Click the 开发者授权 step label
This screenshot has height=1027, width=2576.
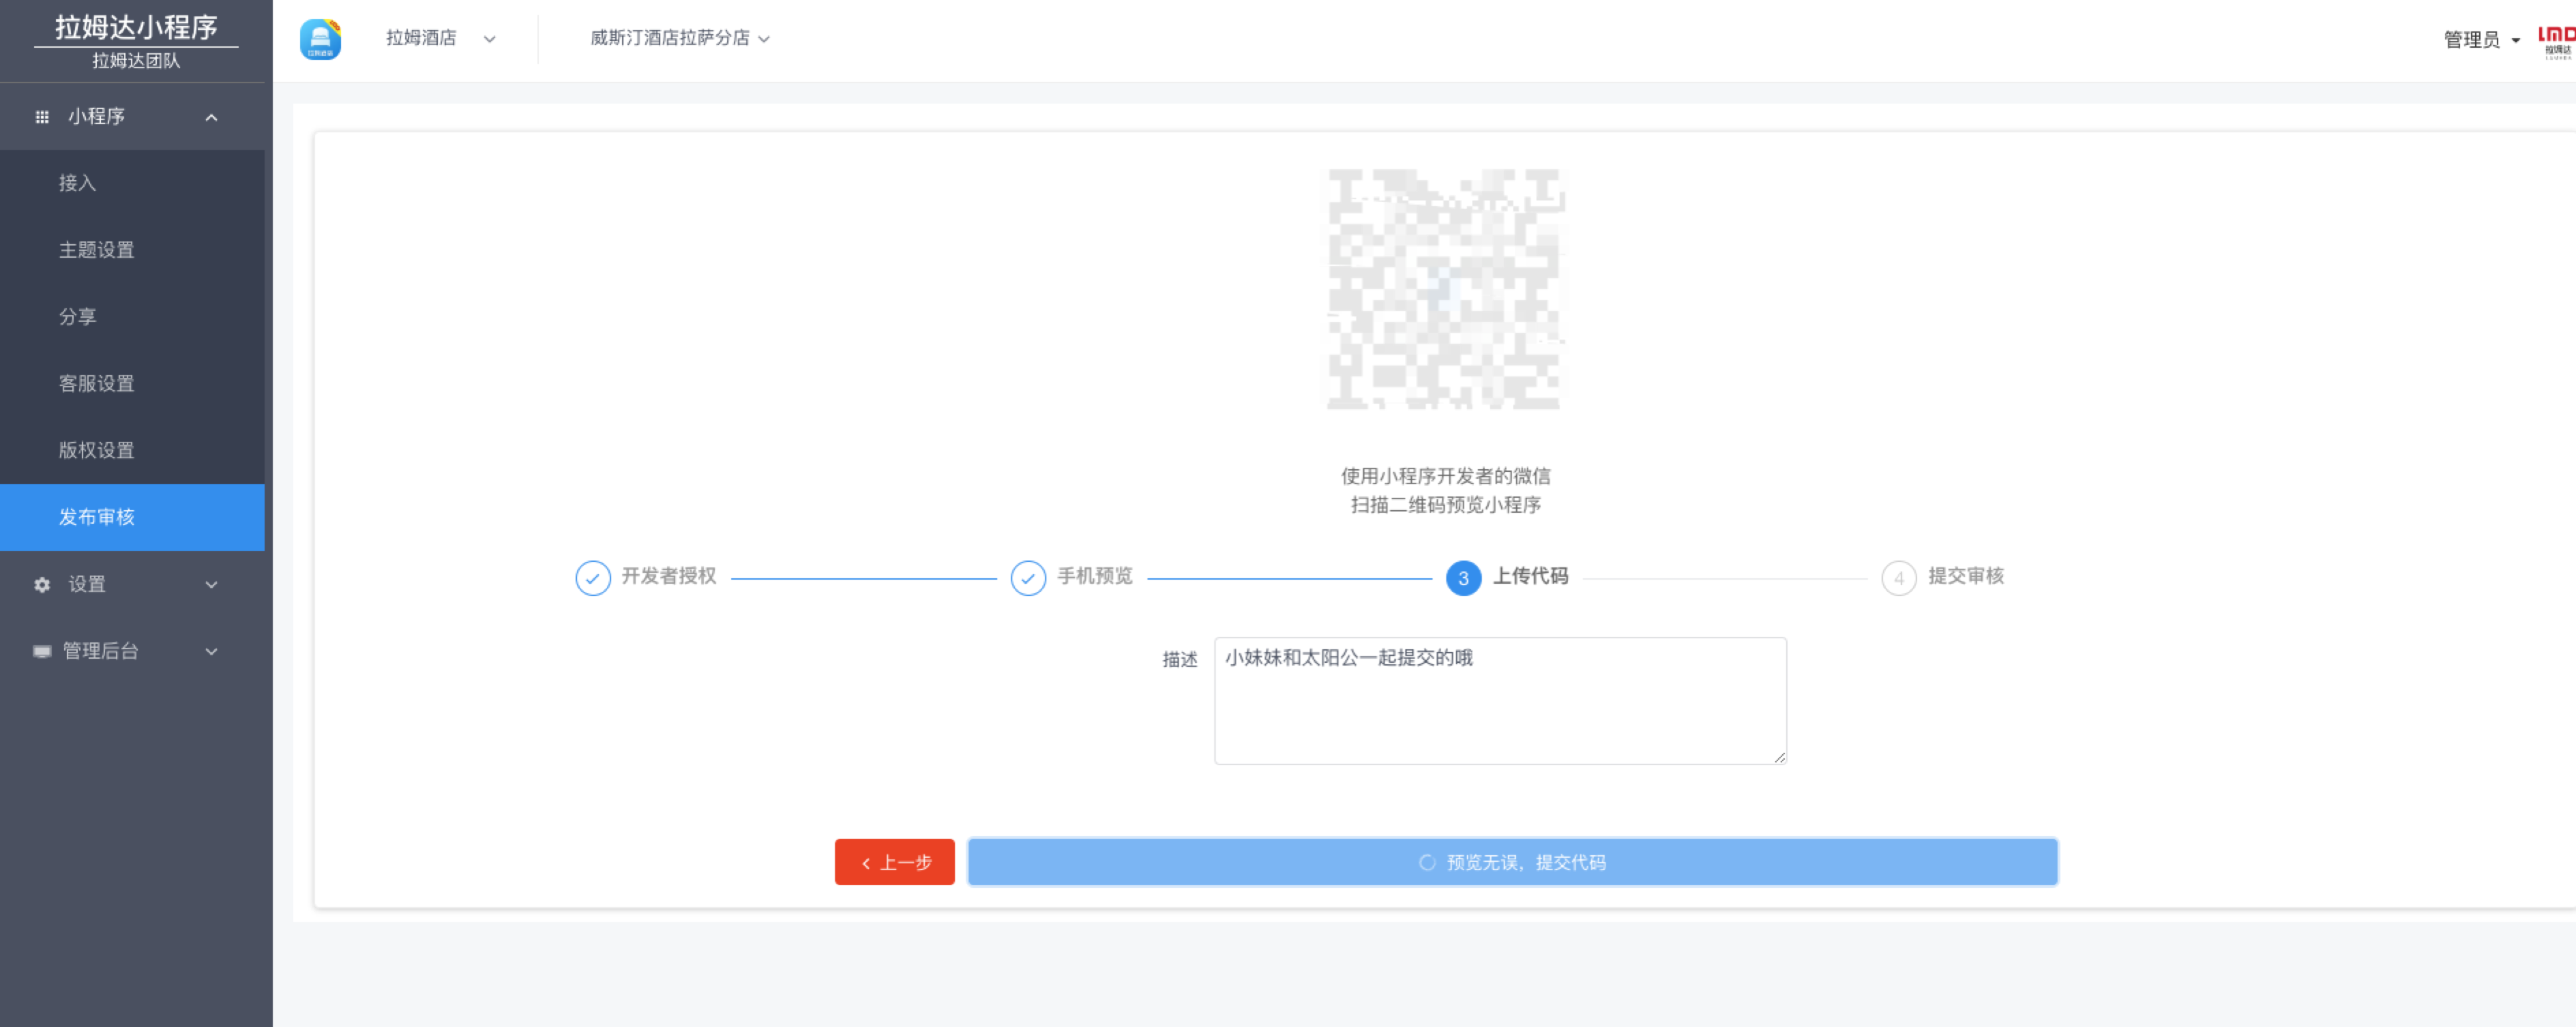(669, 577)
